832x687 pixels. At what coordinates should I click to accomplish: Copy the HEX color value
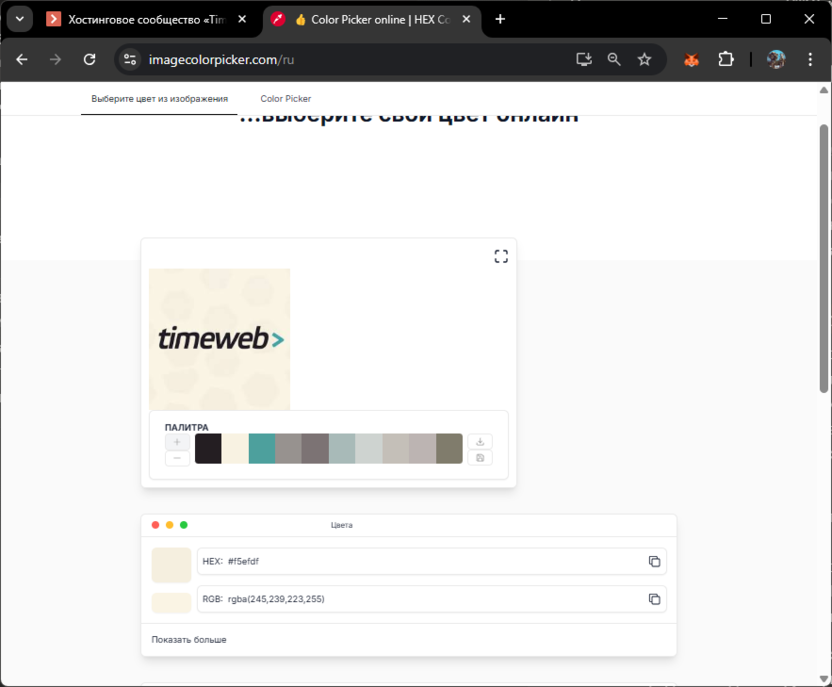click(x=654, y=561)
